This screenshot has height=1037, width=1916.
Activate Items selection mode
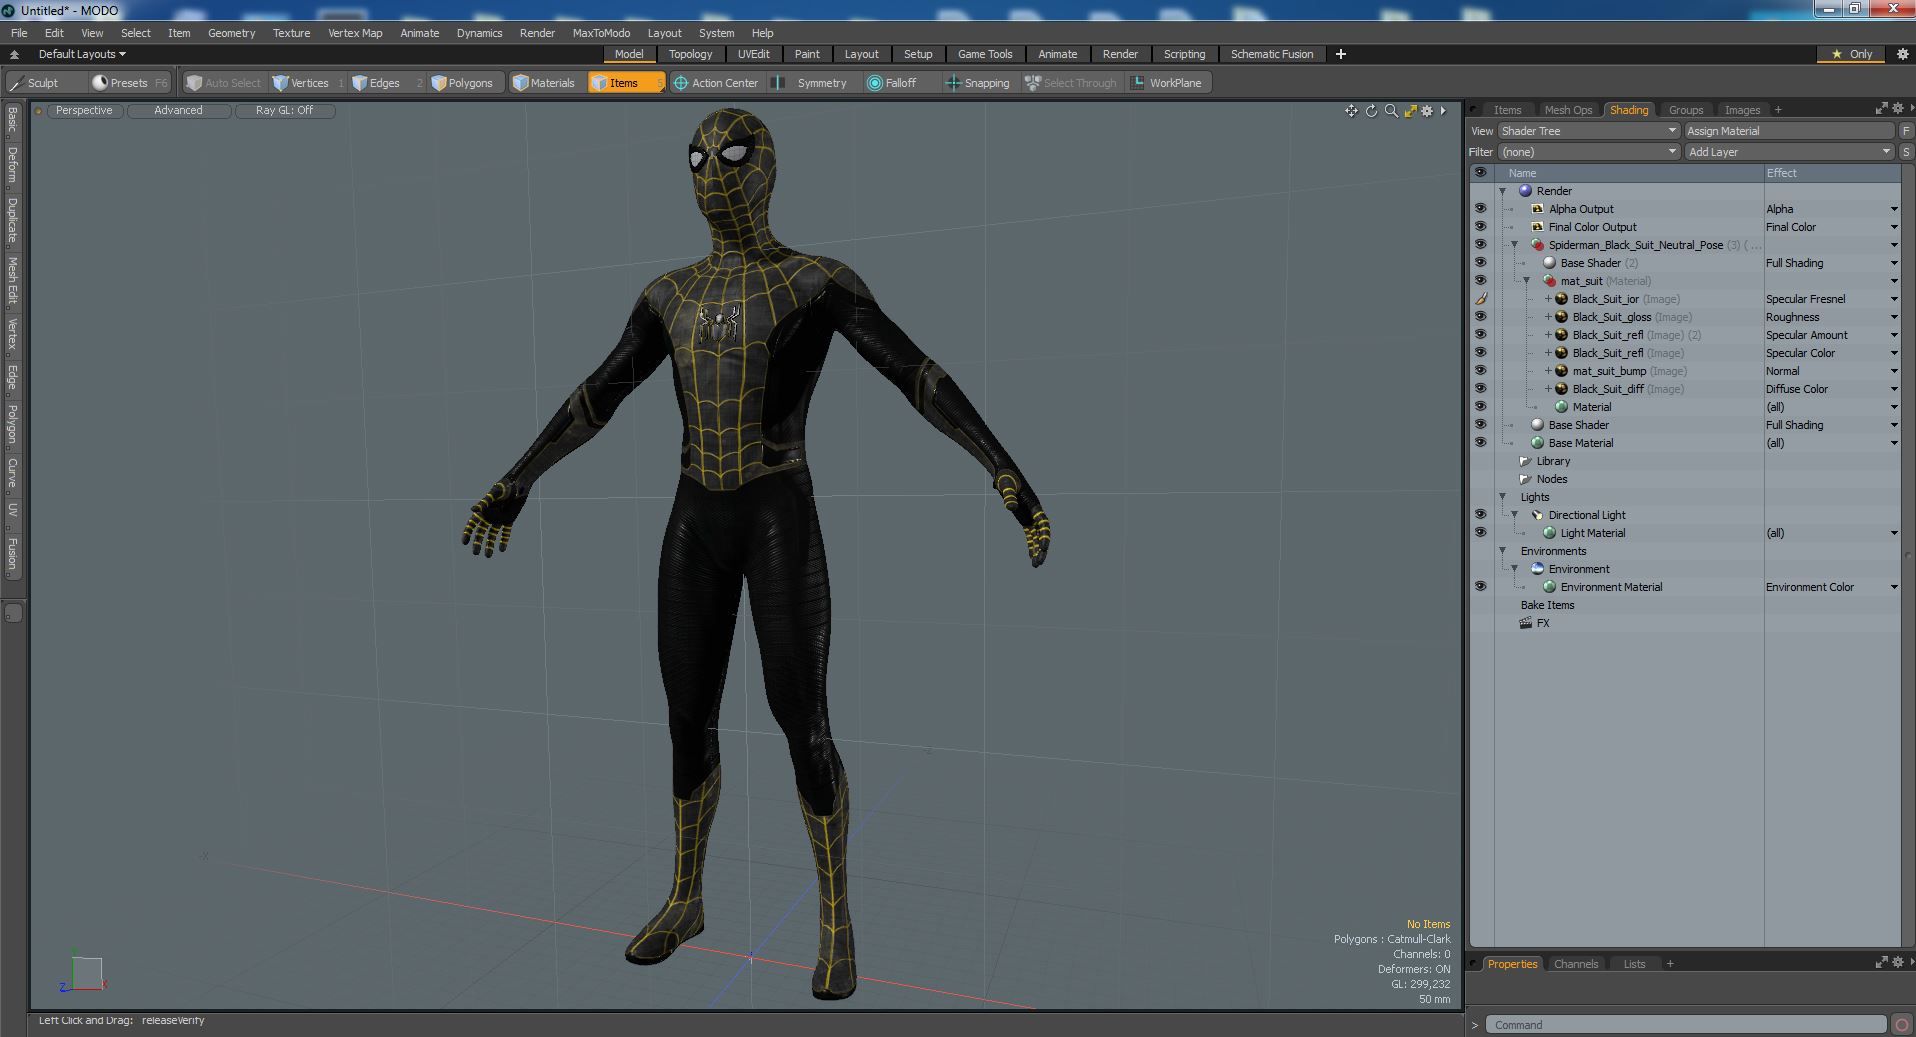point(625,83)
